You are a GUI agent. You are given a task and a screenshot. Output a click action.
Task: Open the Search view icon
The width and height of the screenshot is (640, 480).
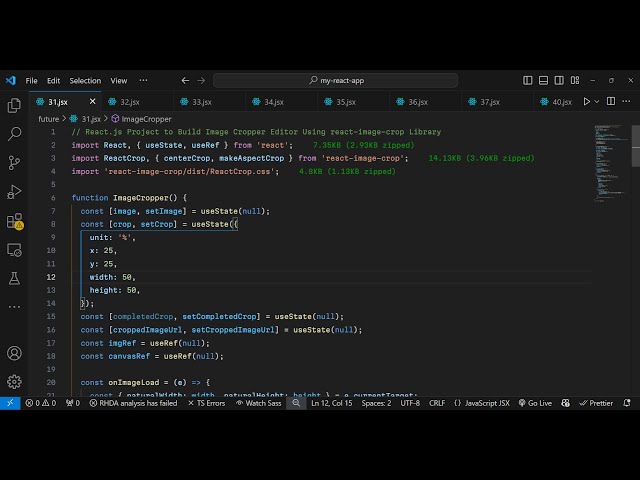(14, 133)
